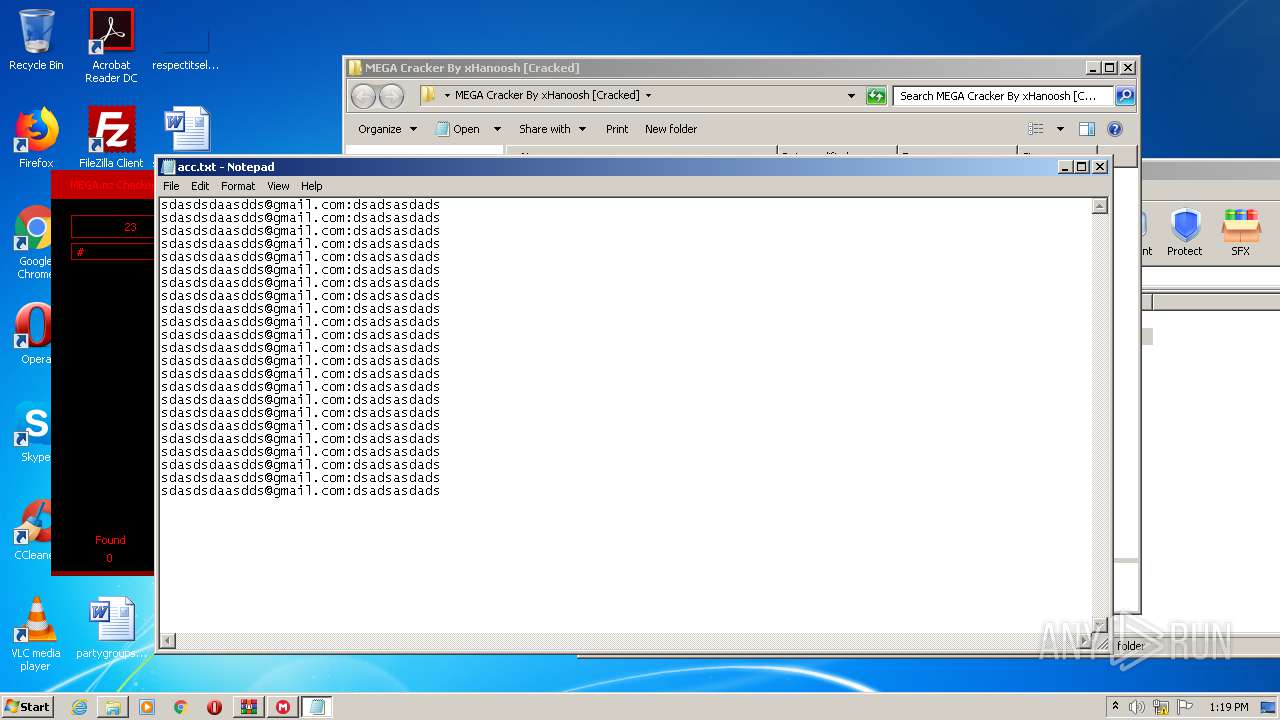Switch to the Notepad taskbar button
1280x720 pixels.
317,707
